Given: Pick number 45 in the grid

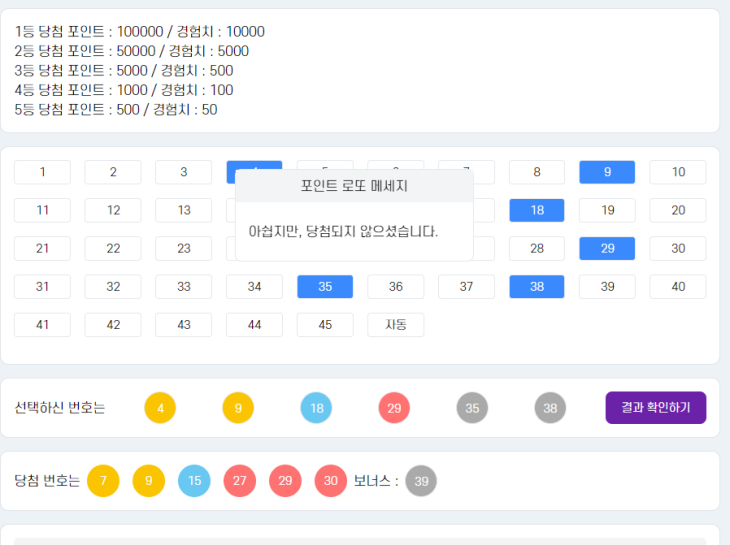Looking at the screenshot, I should [x=325, y=325].
